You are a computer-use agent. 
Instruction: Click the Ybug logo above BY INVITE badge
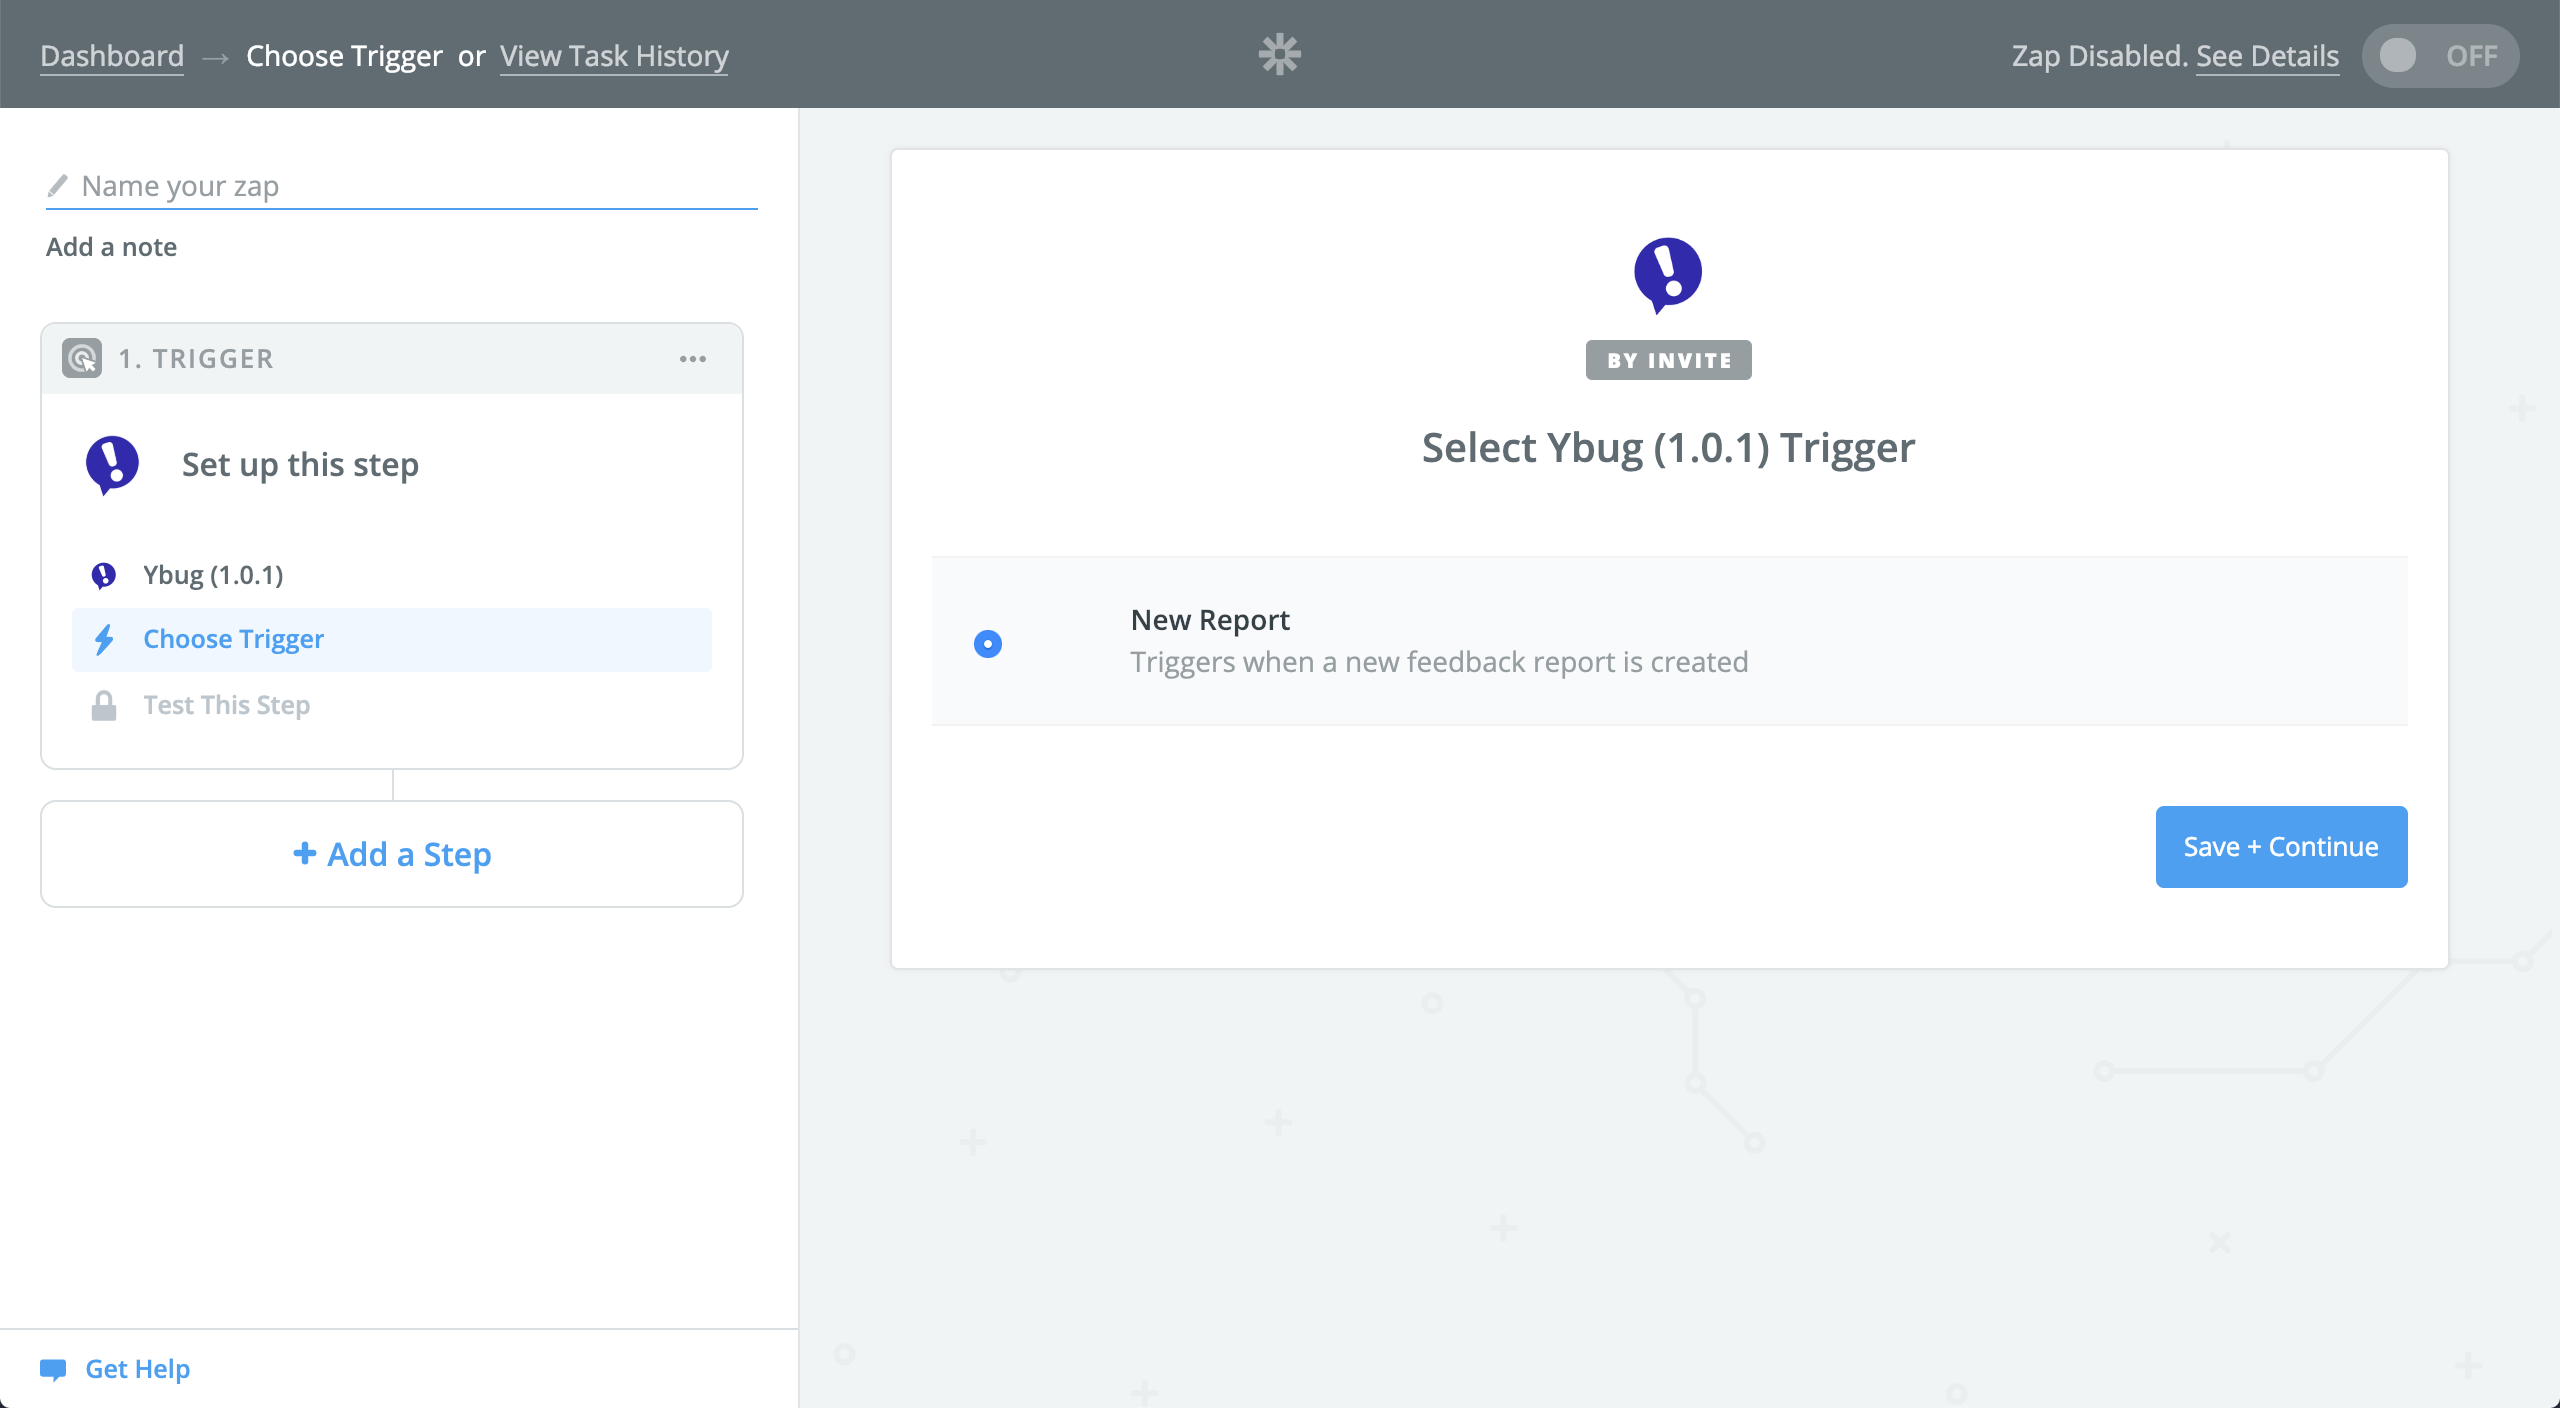click(x=1668, y=275)
